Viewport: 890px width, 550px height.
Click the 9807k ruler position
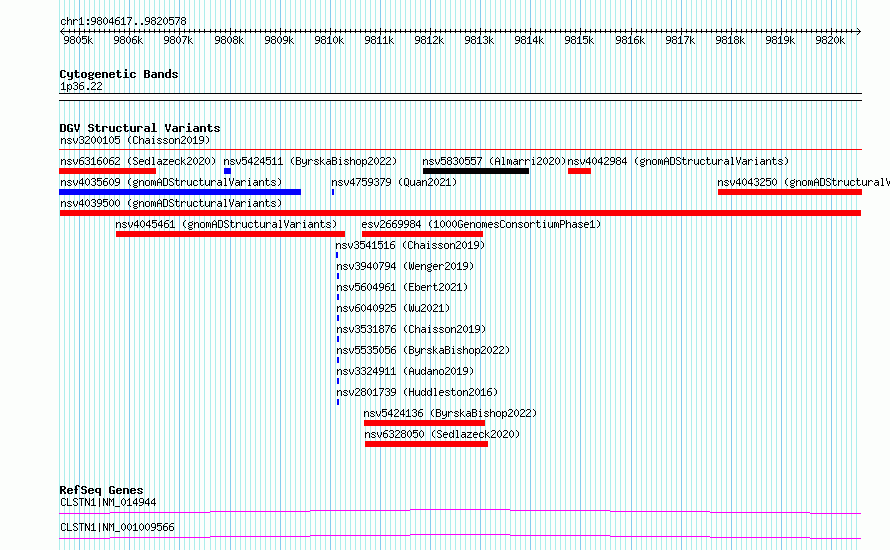coord(178,40)
